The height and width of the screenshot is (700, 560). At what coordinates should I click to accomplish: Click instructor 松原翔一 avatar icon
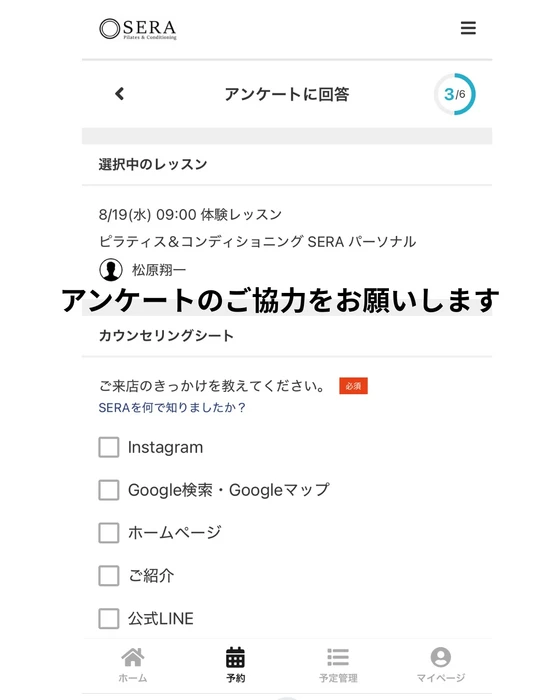(111, 270)
